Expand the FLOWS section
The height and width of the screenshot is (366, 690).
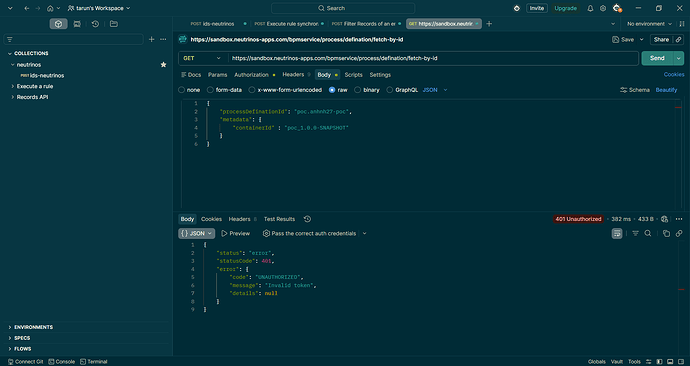pyautogui.click(x=10, y=348)
